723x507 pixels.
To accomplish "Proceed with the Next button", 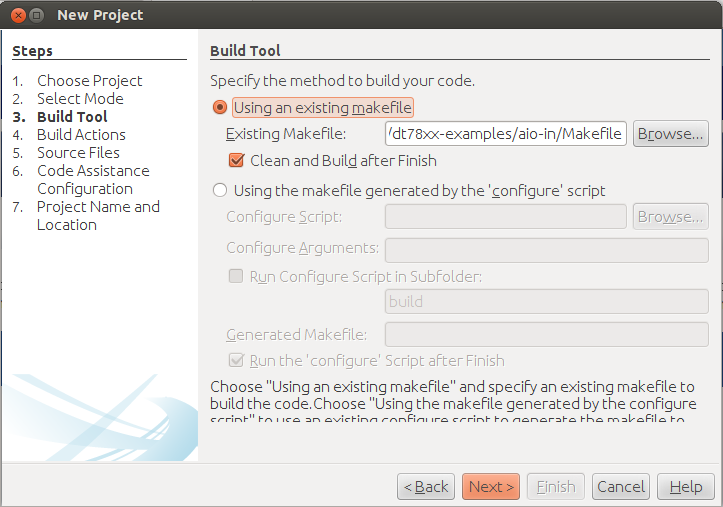I will tap(491, 487).
